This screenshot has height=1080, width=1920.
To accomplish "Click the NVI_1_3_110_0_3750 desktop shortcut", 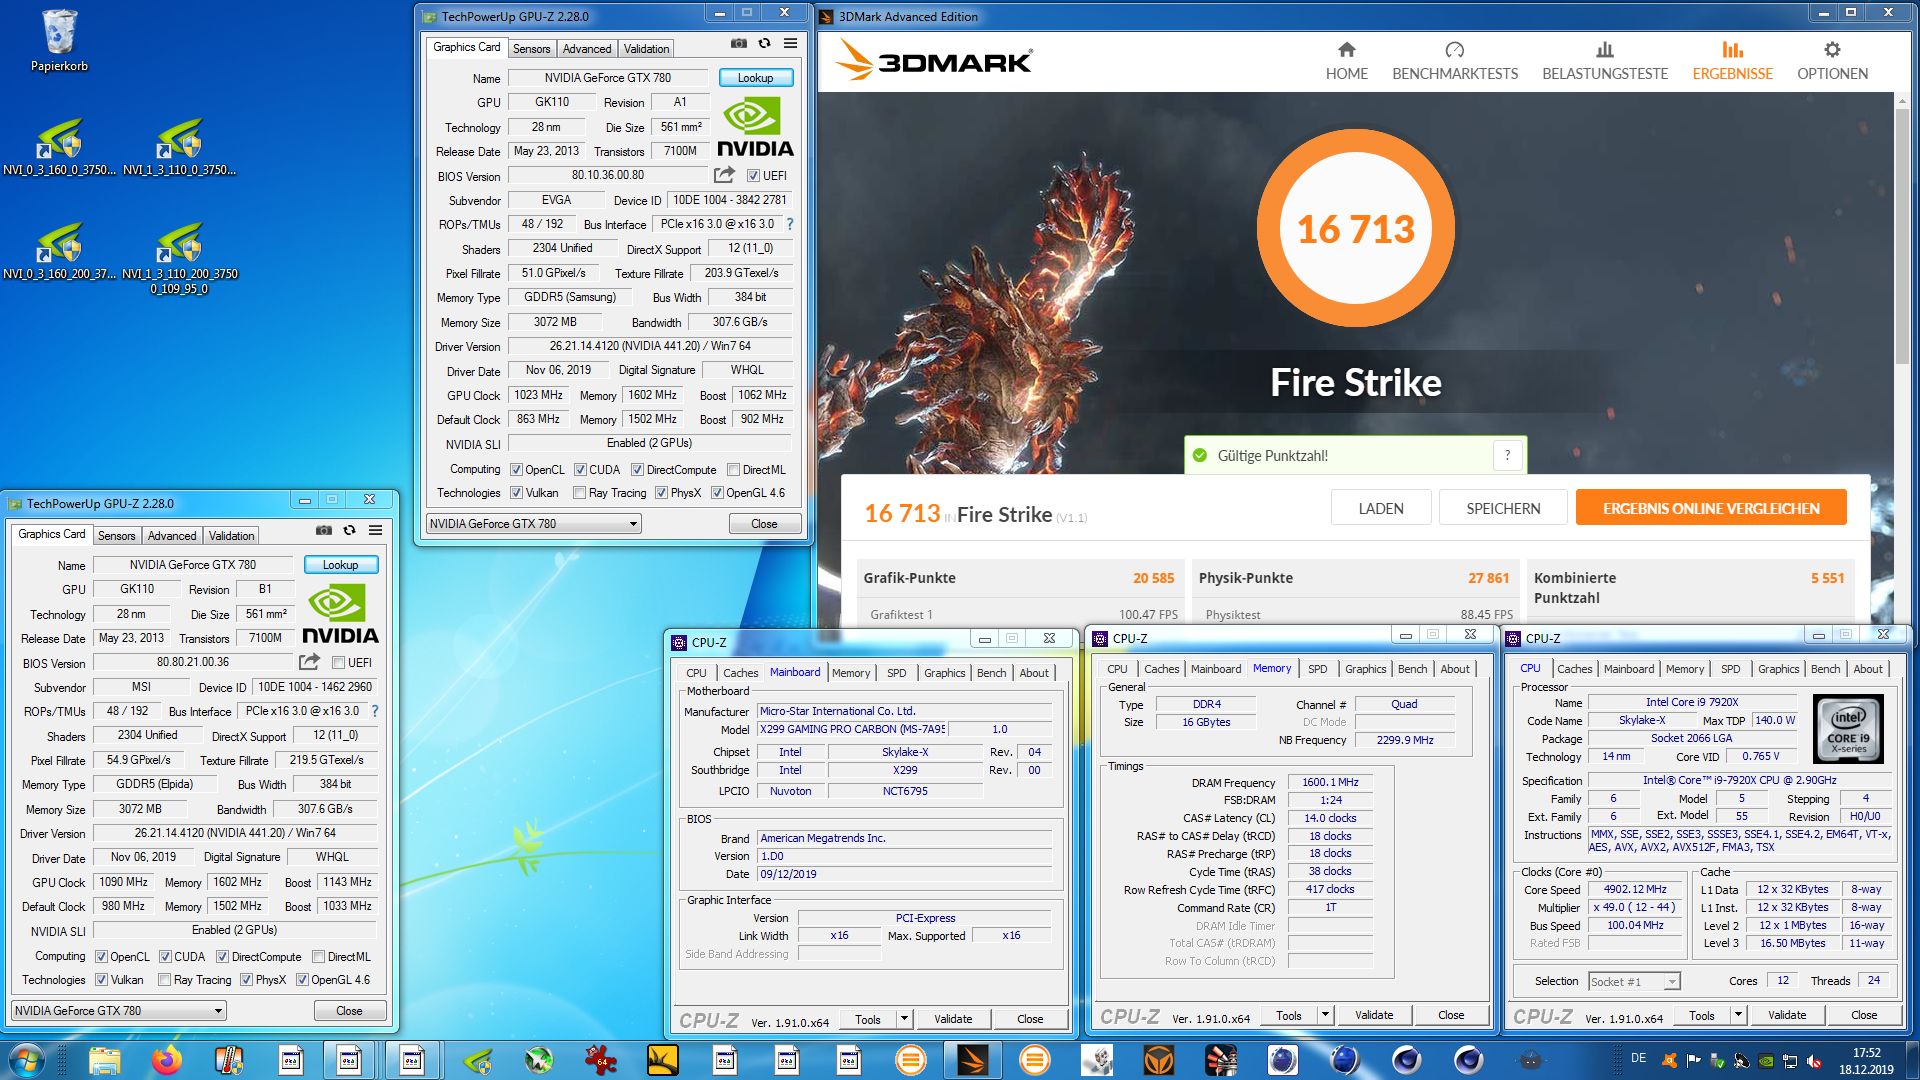I will [x=180, y=147].
